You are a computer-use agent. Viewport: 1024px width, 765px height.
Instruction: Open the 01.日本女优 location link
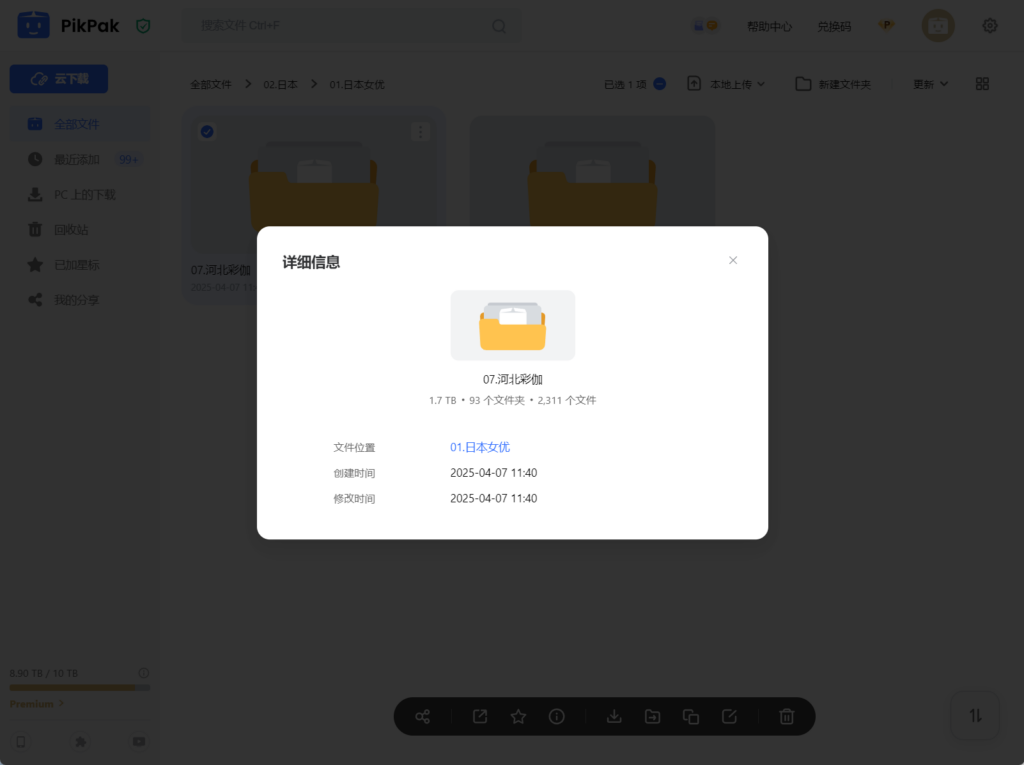click(x=479, y=448)
